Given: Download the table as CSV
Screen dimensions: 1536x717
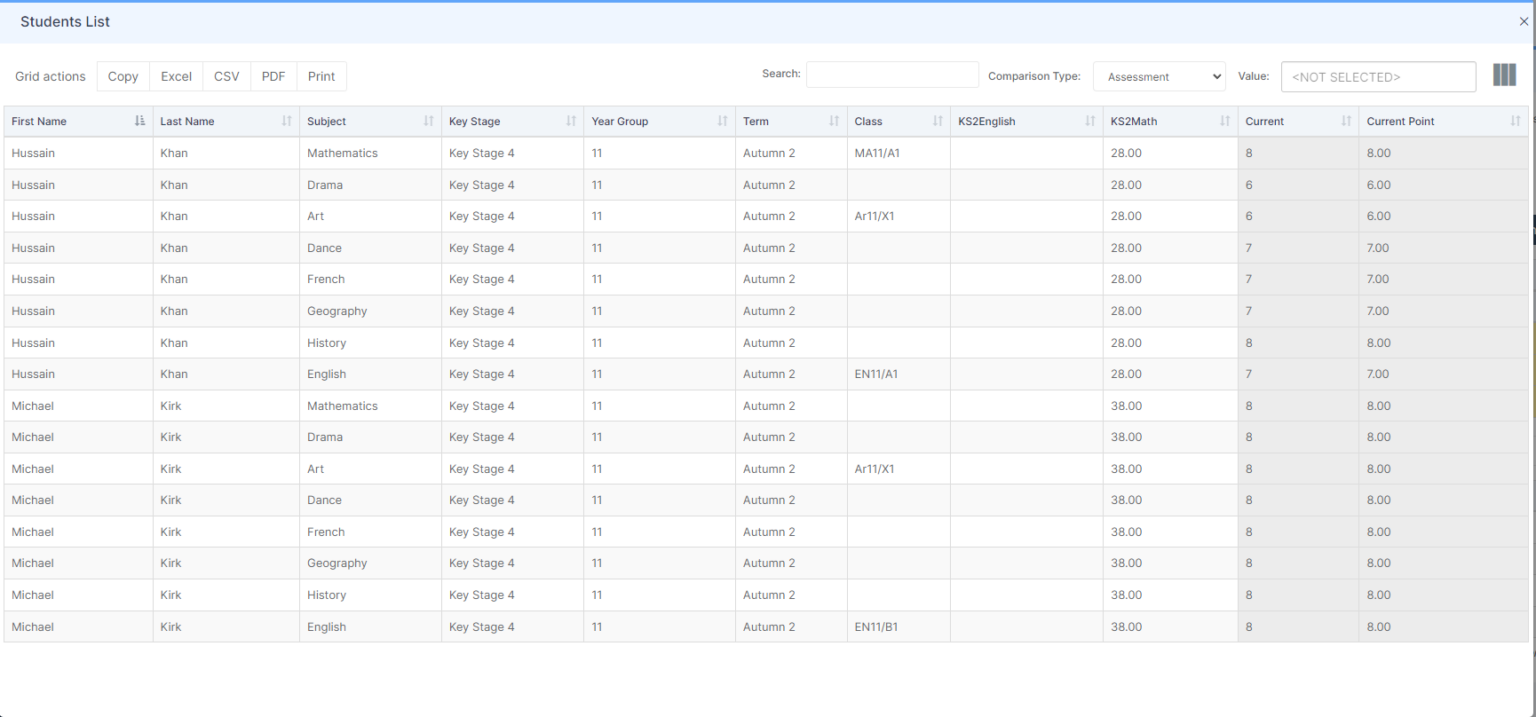Looking at the screenshot, I should [226, 76].
